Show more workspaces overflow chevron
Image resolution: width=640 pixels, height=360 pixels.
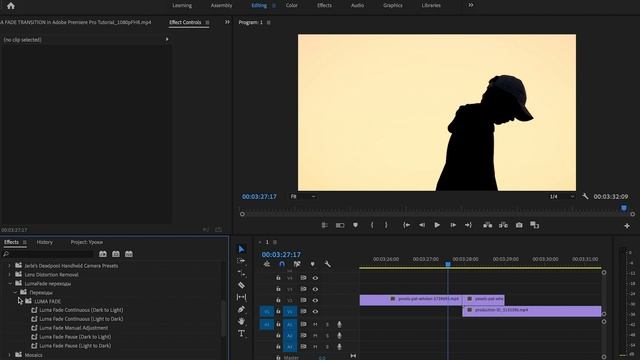coord(471,5)
